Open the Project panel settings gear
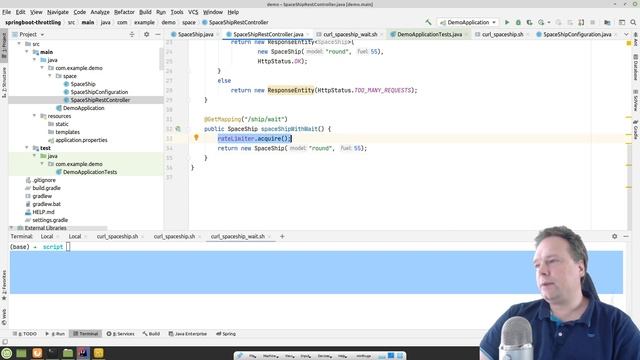The image size is (640, 360). coord(146,35)
